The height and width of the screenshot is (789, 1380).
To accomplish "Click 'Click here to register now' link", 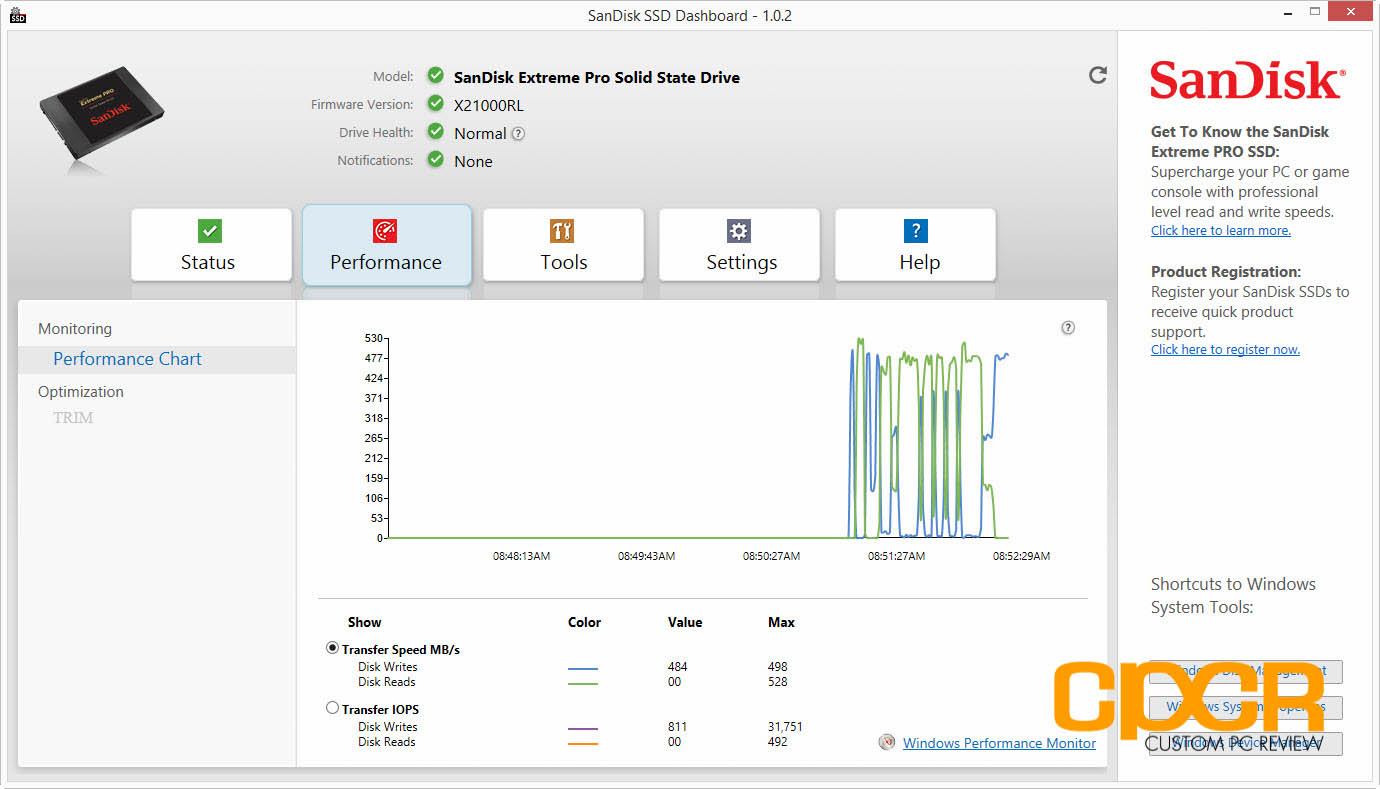I will pyautogui.click(x=1225, y=350).
